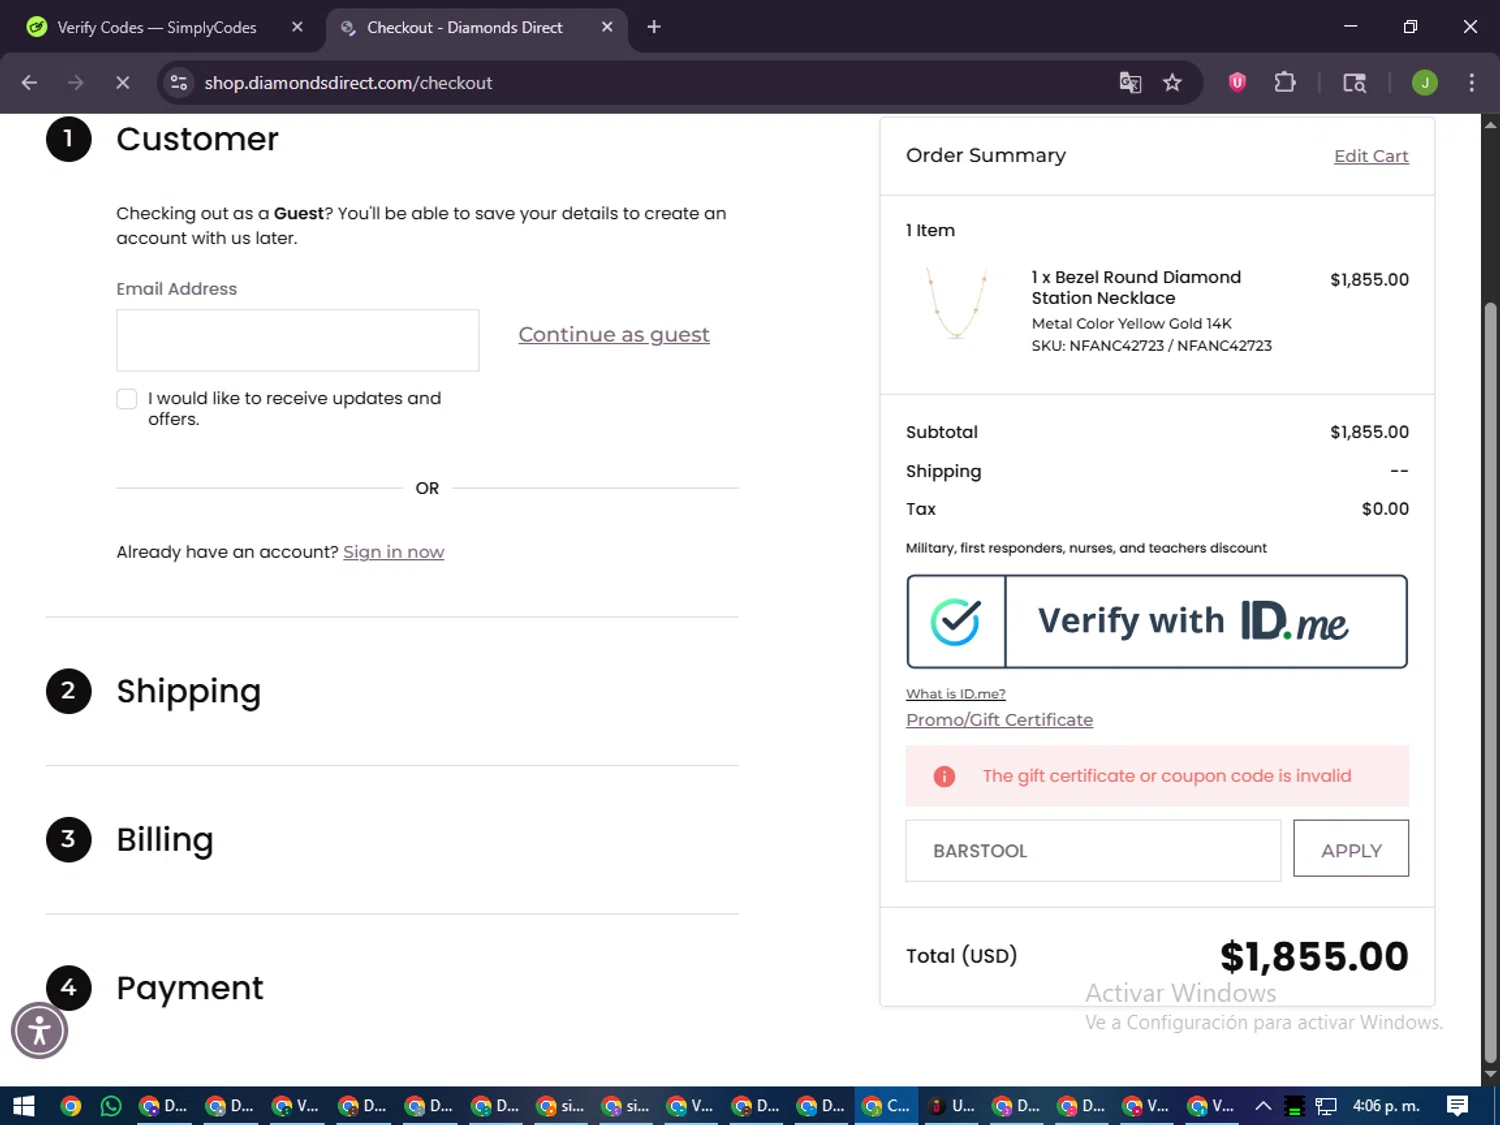The height and width of the screenshot is (1125, 1500).
Task: Click the Total $1,855.00 amount
Action: (x=1314, y=957)
